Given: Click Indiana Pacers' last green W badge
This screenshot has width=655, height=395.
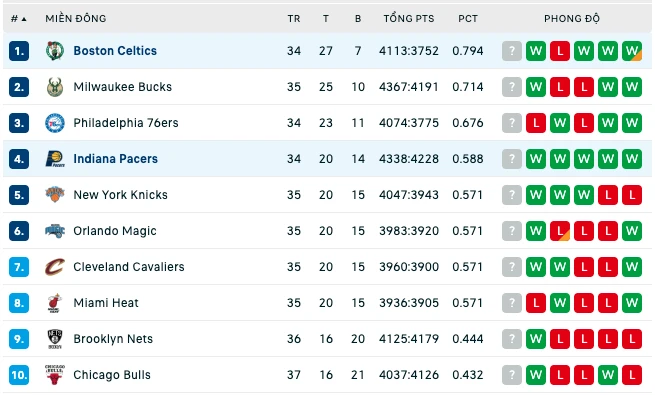Looking at the screenshot, I should 632,159.
